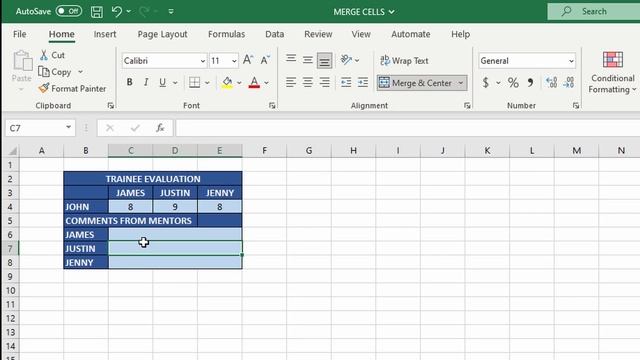Open Alignment settings dialog launcher
Screen dimensions: 640x360
click(467, 106)
